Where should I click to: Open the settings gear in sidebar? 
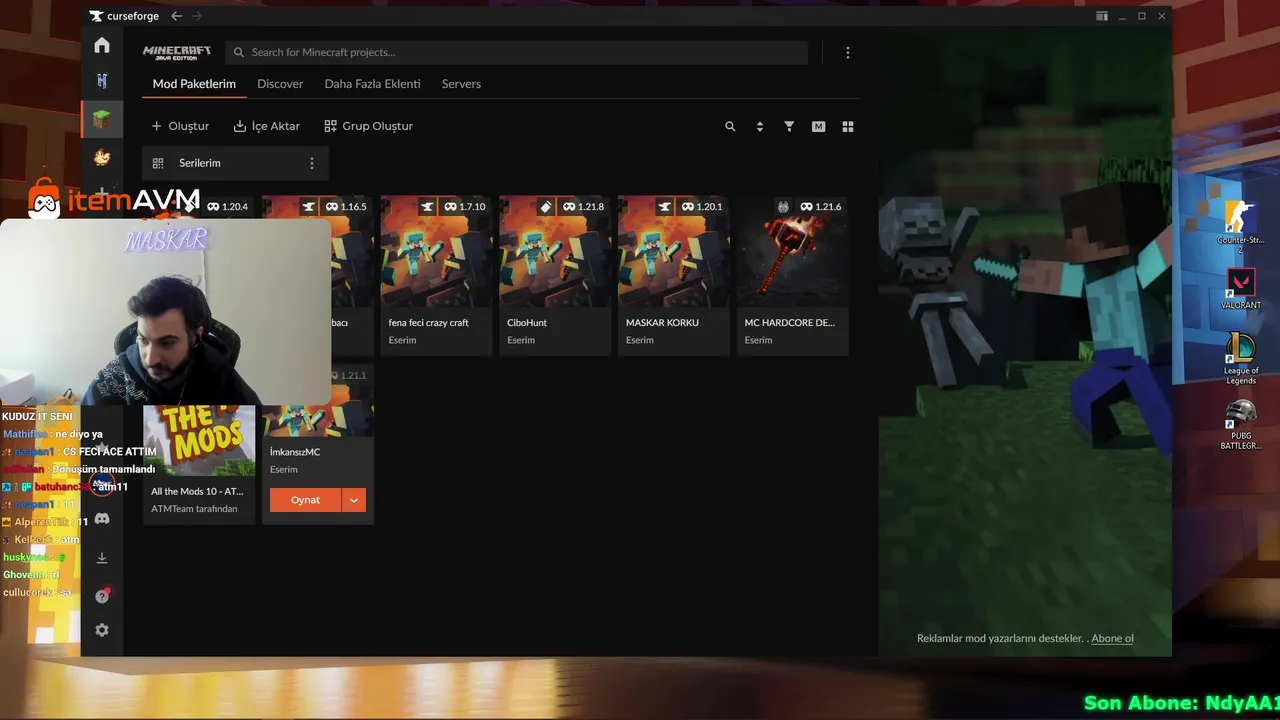pos(102,630)
